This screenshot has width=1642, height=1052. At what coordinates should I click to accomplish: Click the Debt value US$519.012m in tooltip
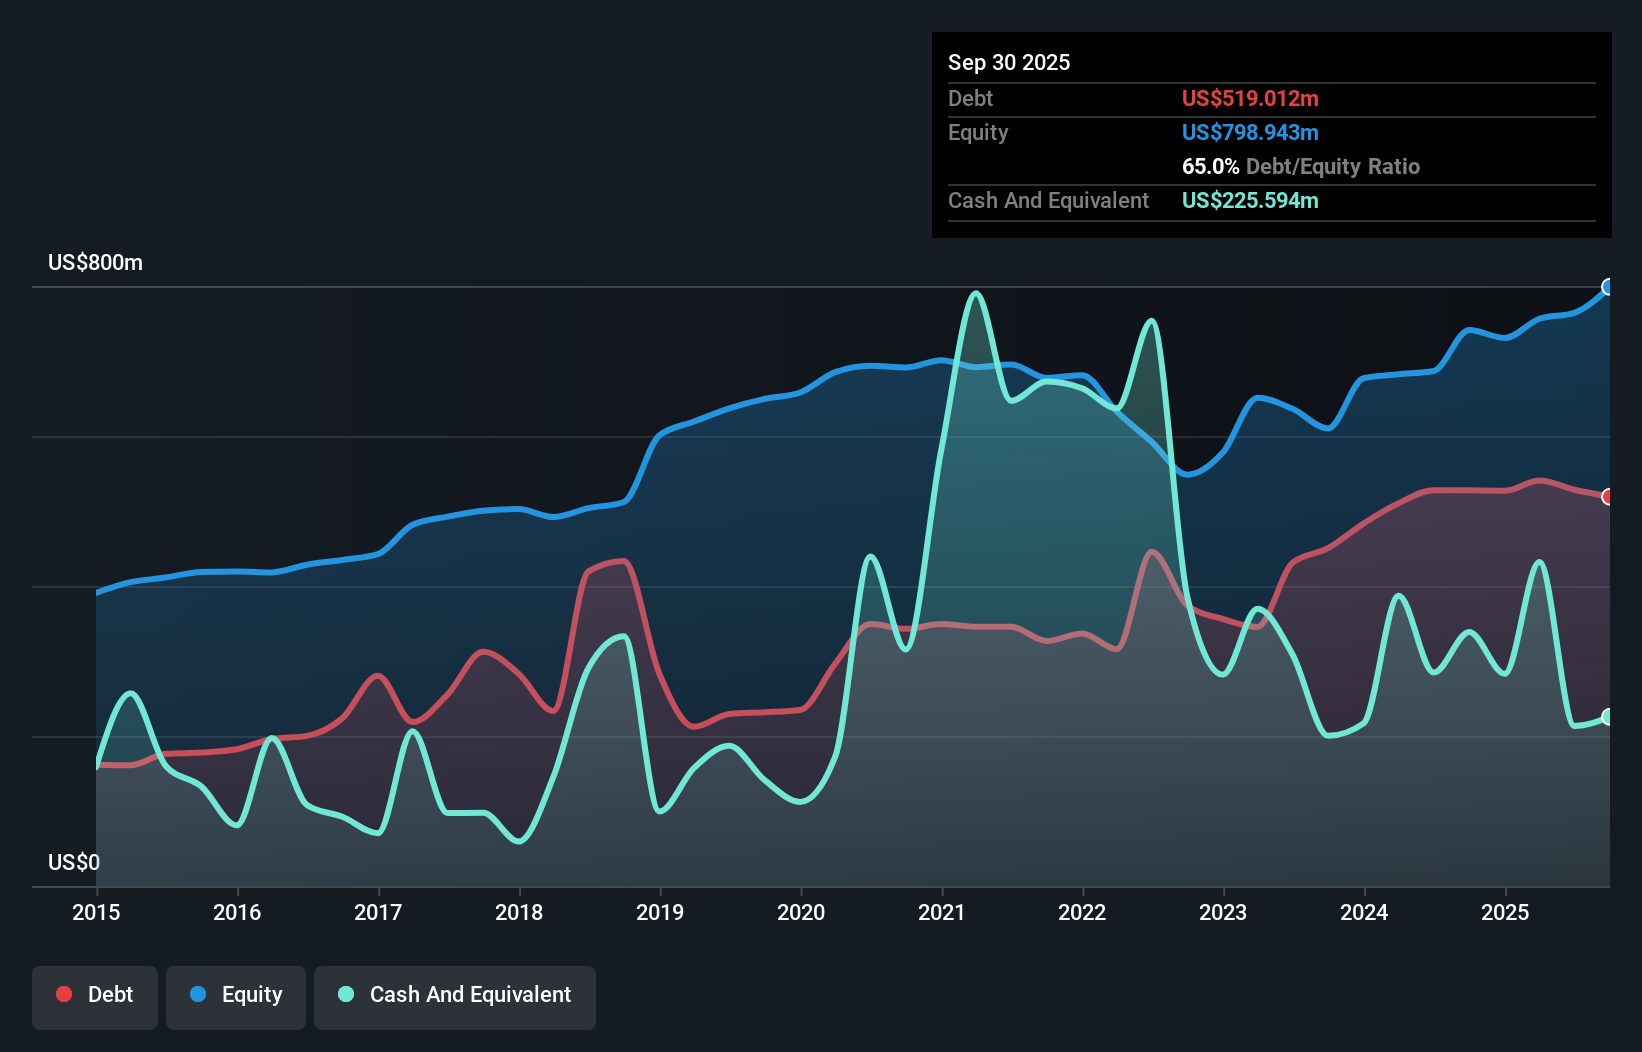pos(1250,99)
